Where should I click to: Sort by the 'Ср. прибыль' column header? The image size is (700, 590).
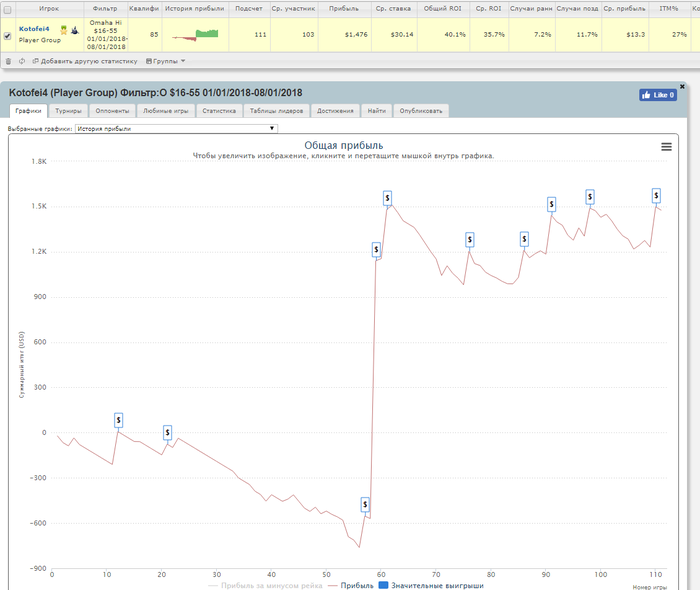(x=625, y=9)
